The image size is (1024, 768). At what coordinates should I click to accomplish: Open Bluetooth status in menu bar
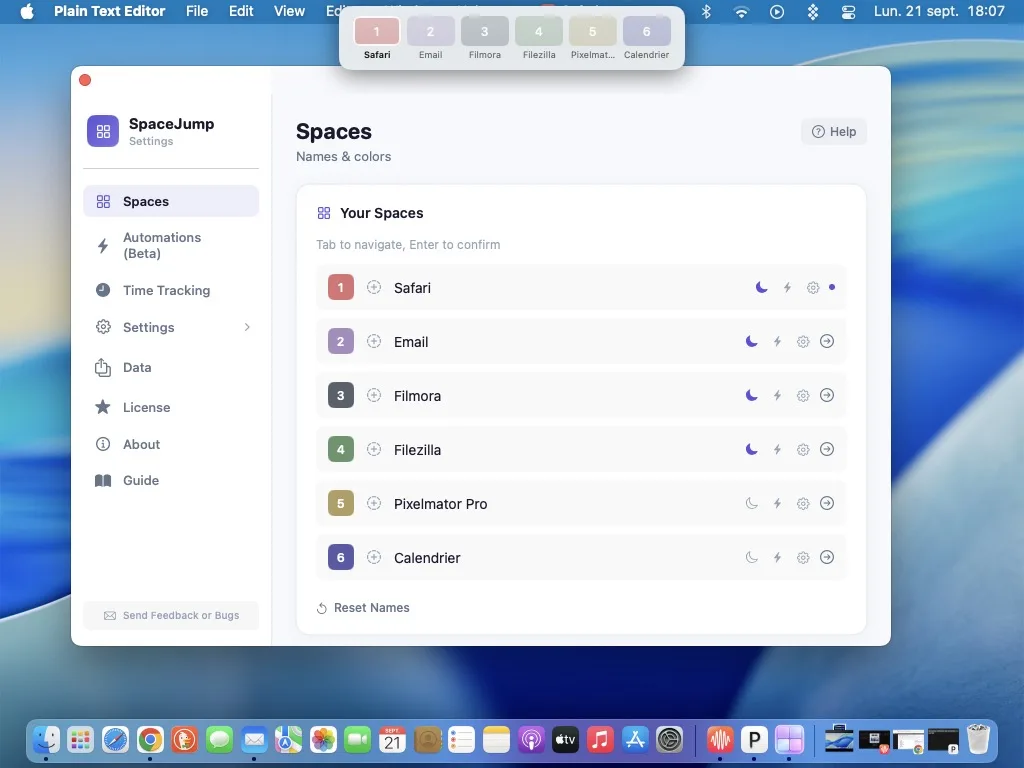pyautogui.click(x=706, y=12)
